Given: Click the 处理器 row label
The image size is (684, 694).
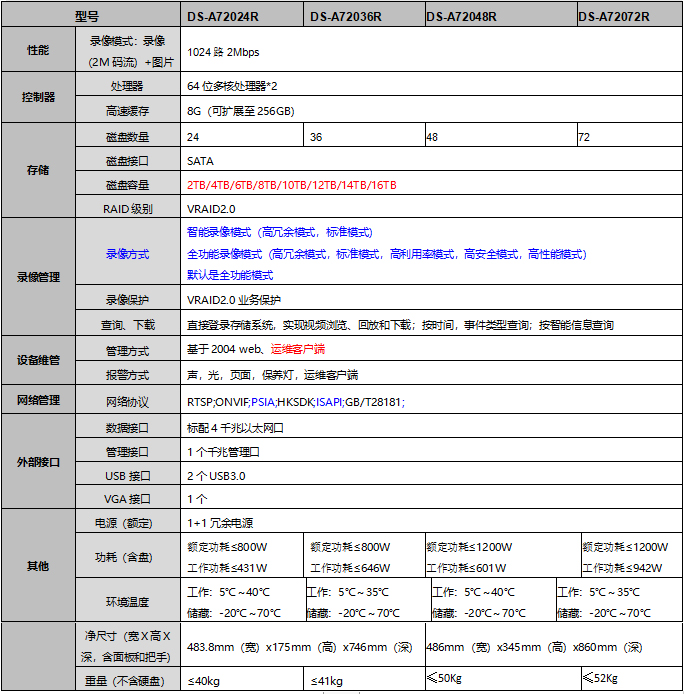Looking at the screenshot, I should (128, 86).
